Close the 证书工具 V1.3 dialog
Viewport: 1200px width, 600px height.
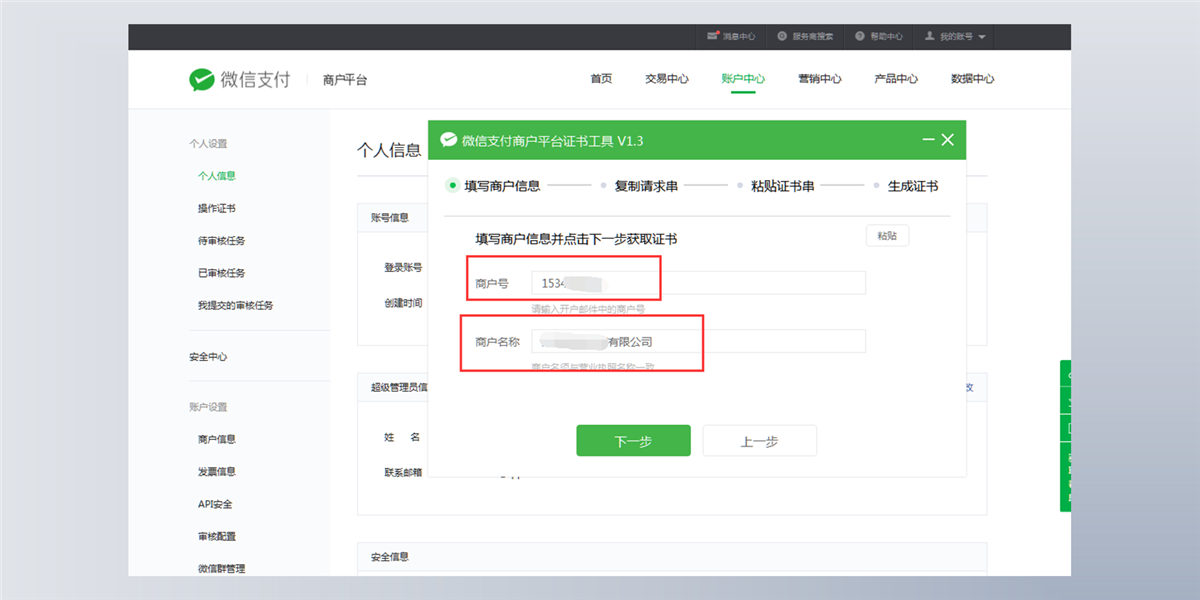[x=948, y=140]
